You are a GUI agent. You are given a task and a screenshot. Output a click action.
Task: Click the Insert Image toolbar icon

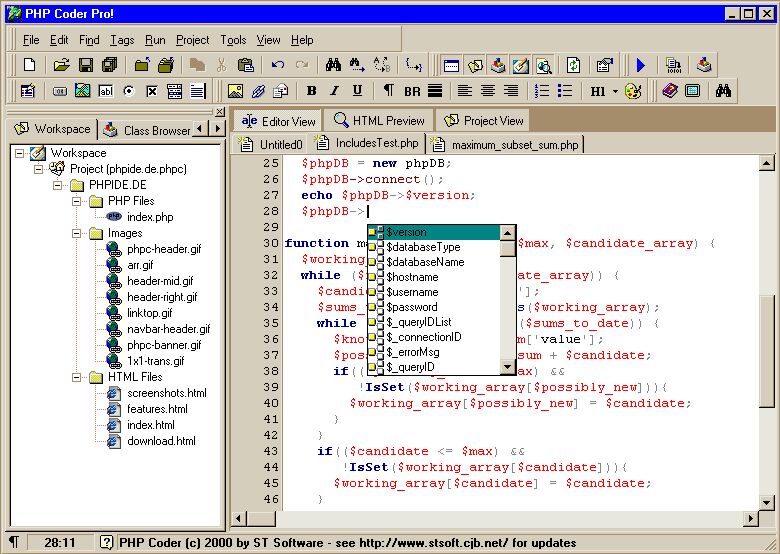coord(235,91)
